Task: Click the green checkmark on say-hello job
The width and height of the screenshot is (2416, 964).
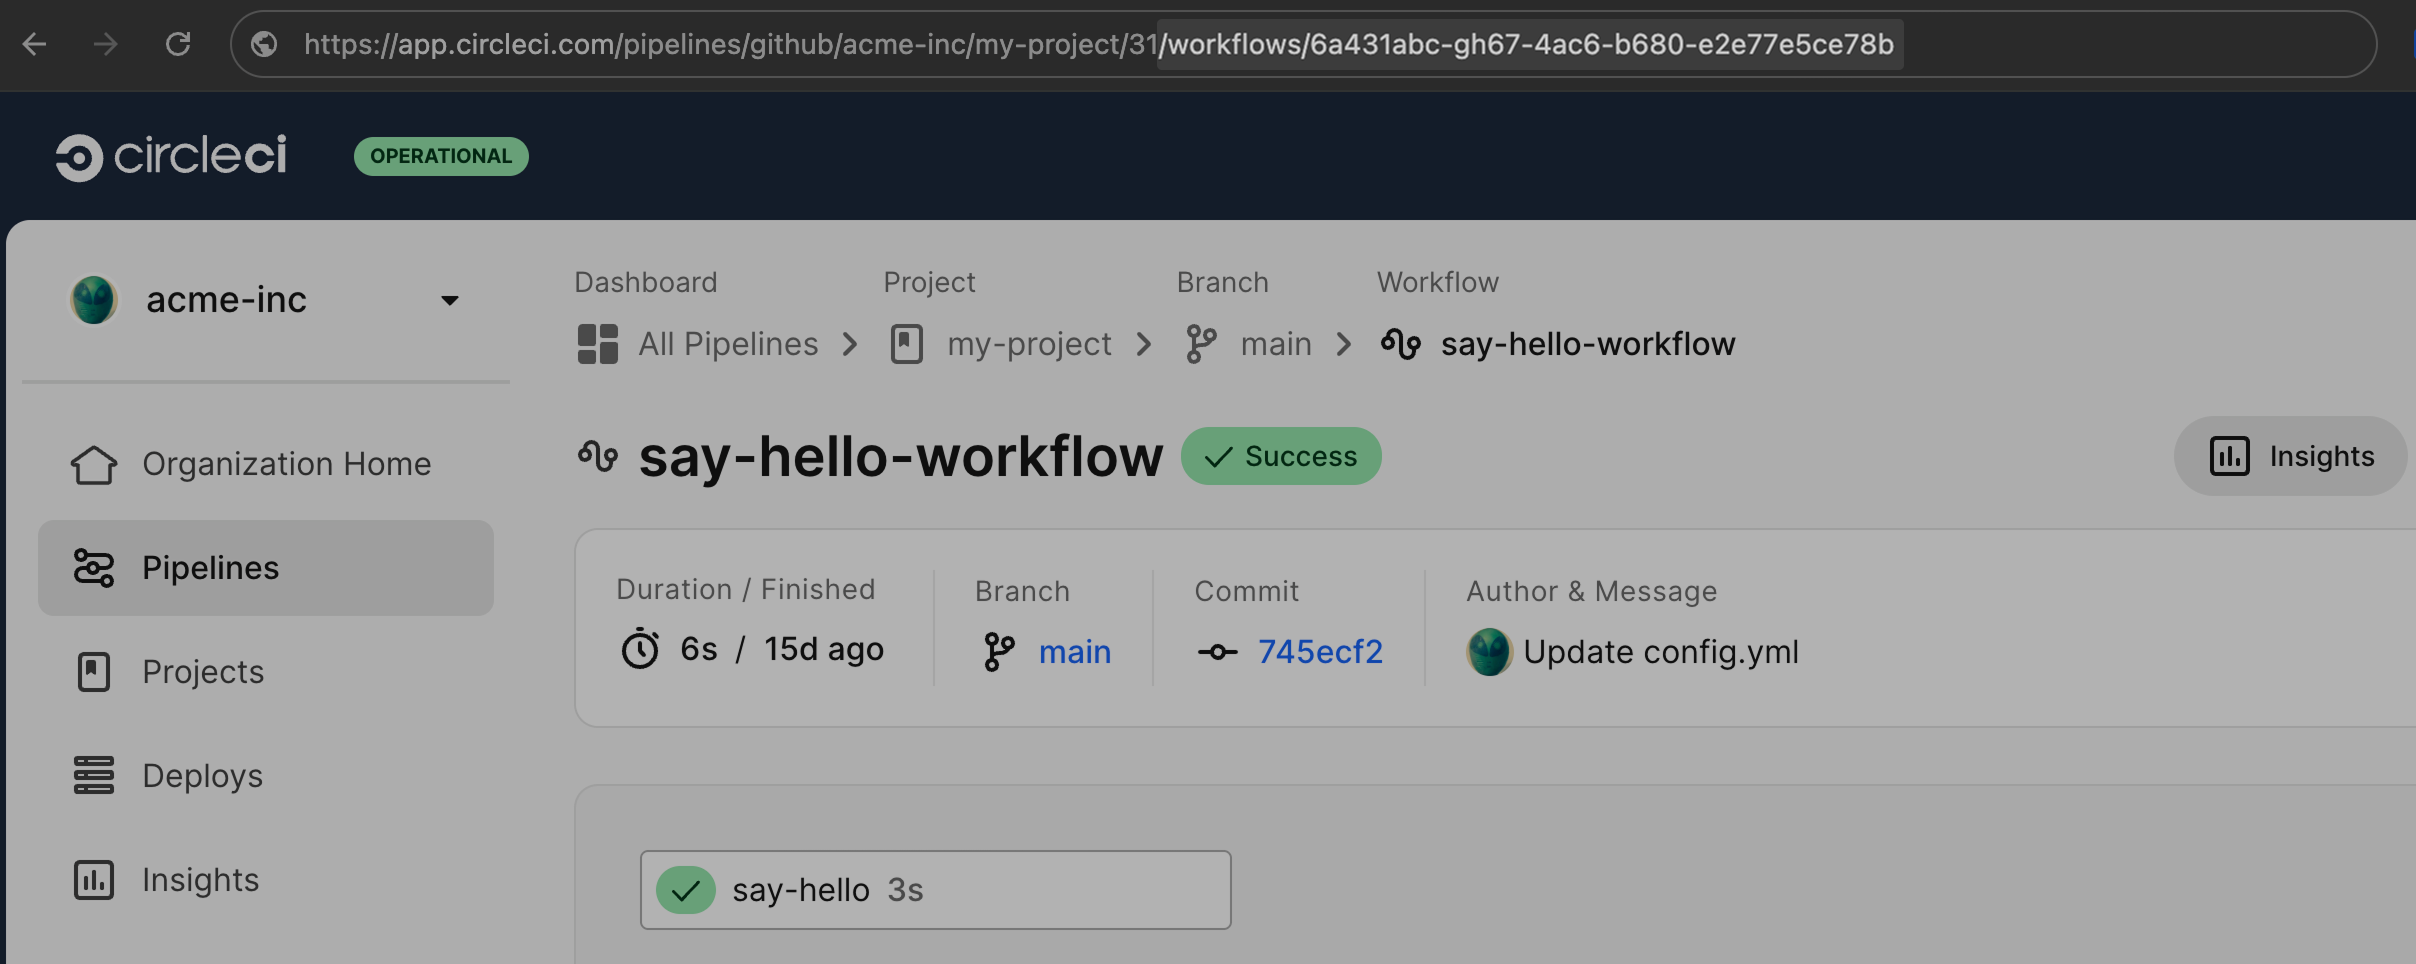Action: 686,890
